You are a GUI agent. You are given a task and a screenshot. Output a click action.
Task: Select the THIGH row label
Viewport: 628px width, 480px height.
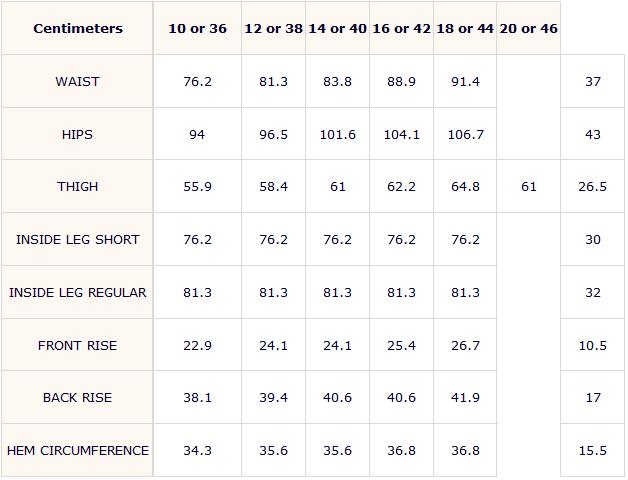(x=77, y=186)
